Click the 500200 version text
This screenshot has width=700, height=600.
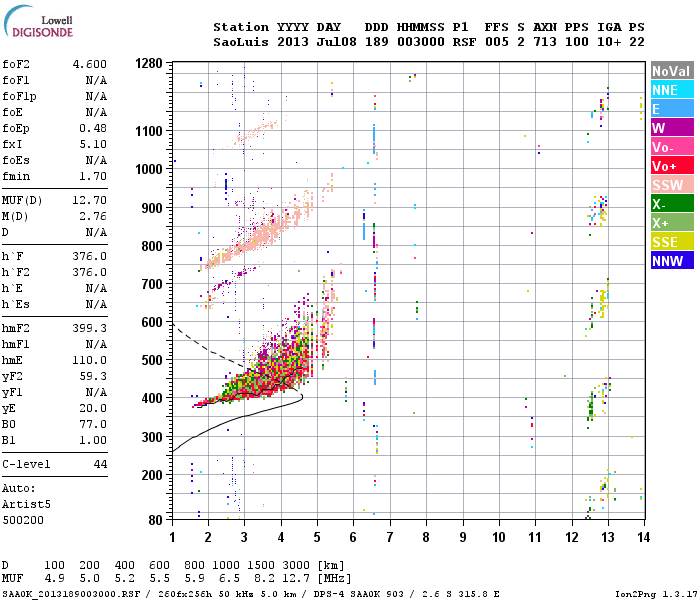point(23,520)
